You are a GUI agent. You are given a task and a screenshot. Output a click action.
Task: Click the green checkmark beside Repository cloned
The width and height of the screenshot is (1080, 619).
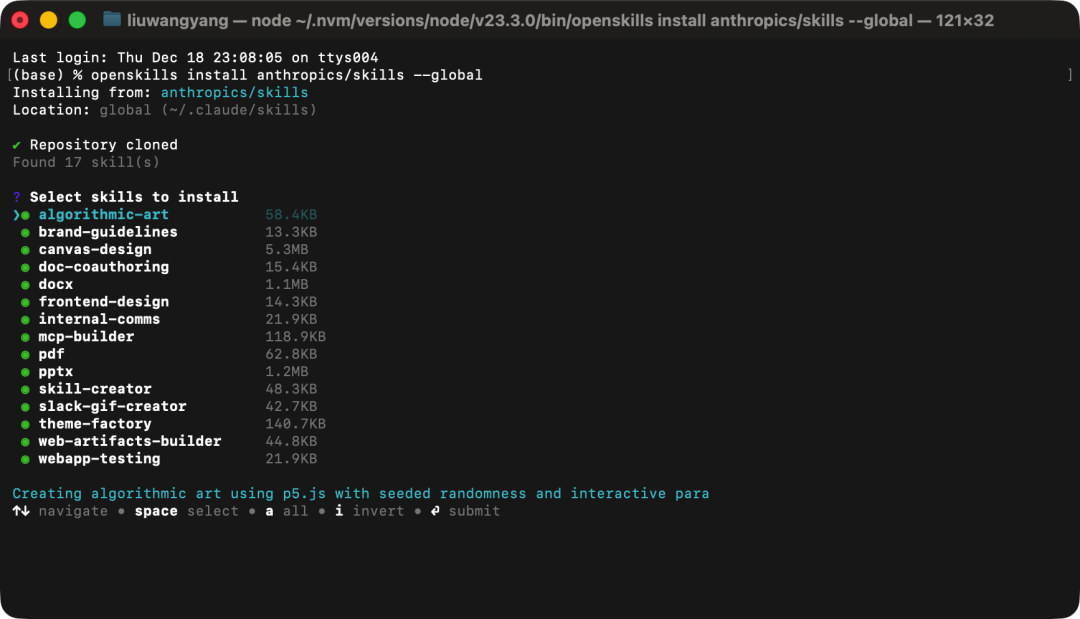pos(17,145)
